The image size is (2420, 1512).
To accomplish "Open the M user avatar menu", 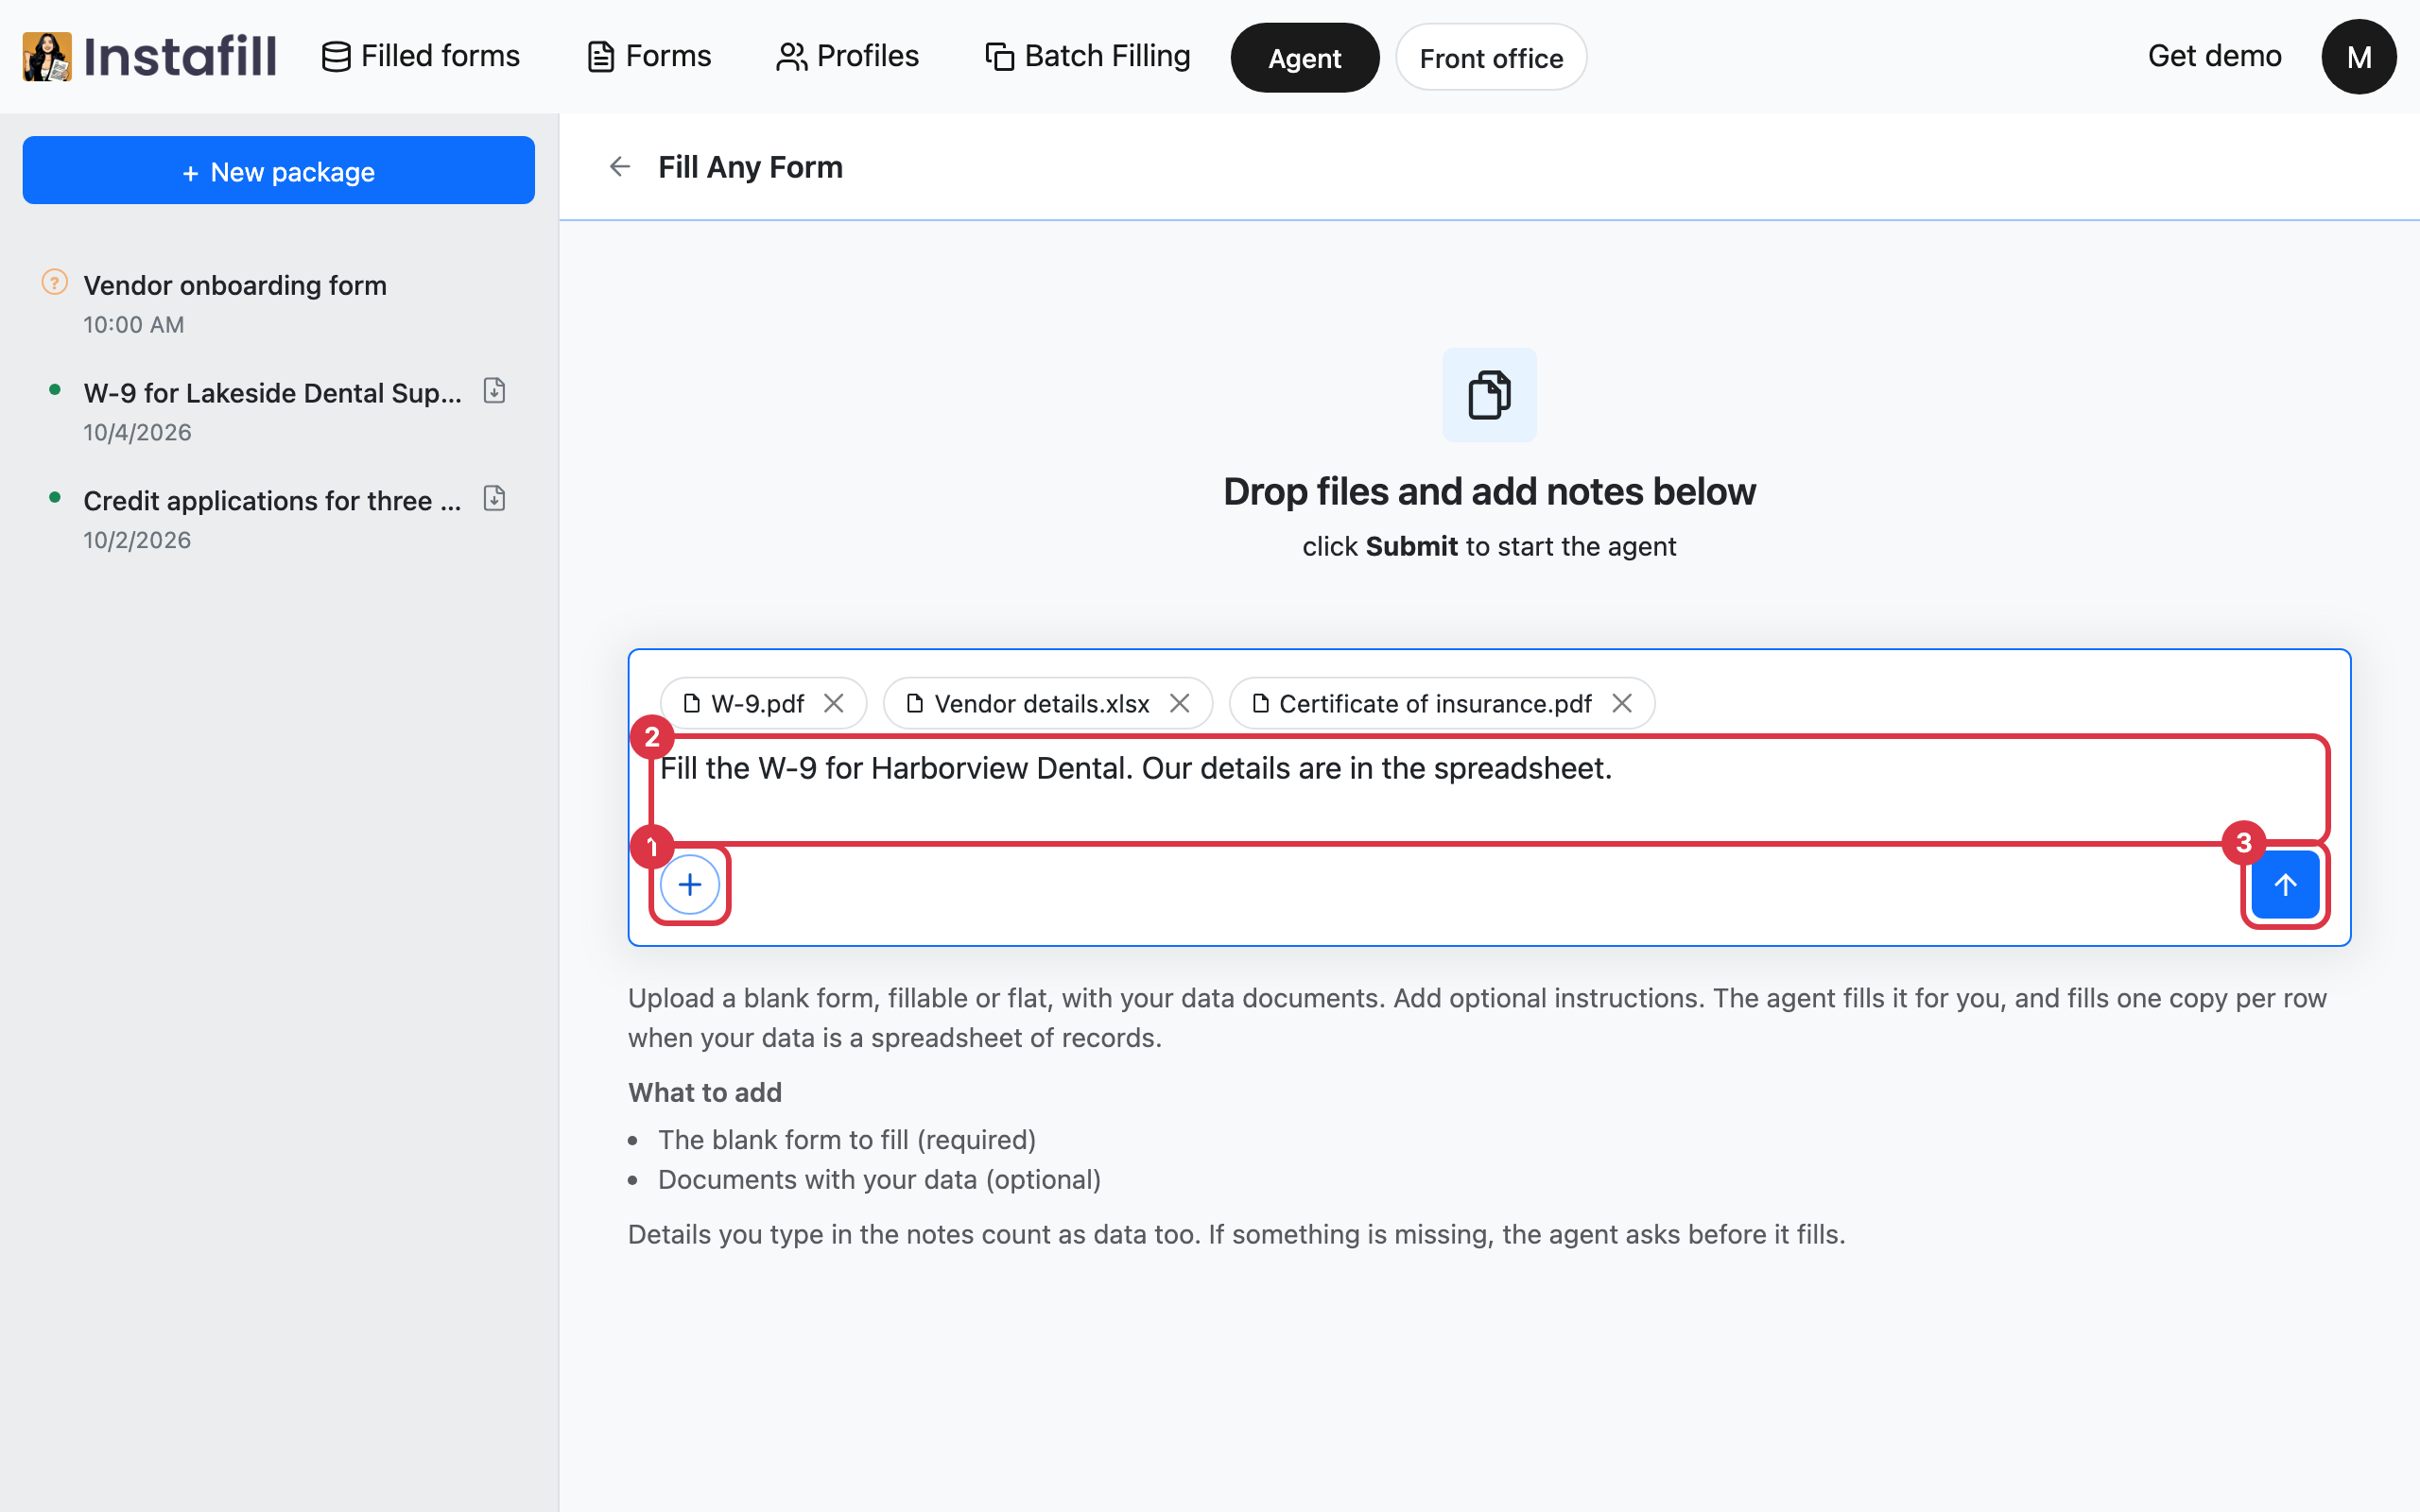I will coord(2358,57).
